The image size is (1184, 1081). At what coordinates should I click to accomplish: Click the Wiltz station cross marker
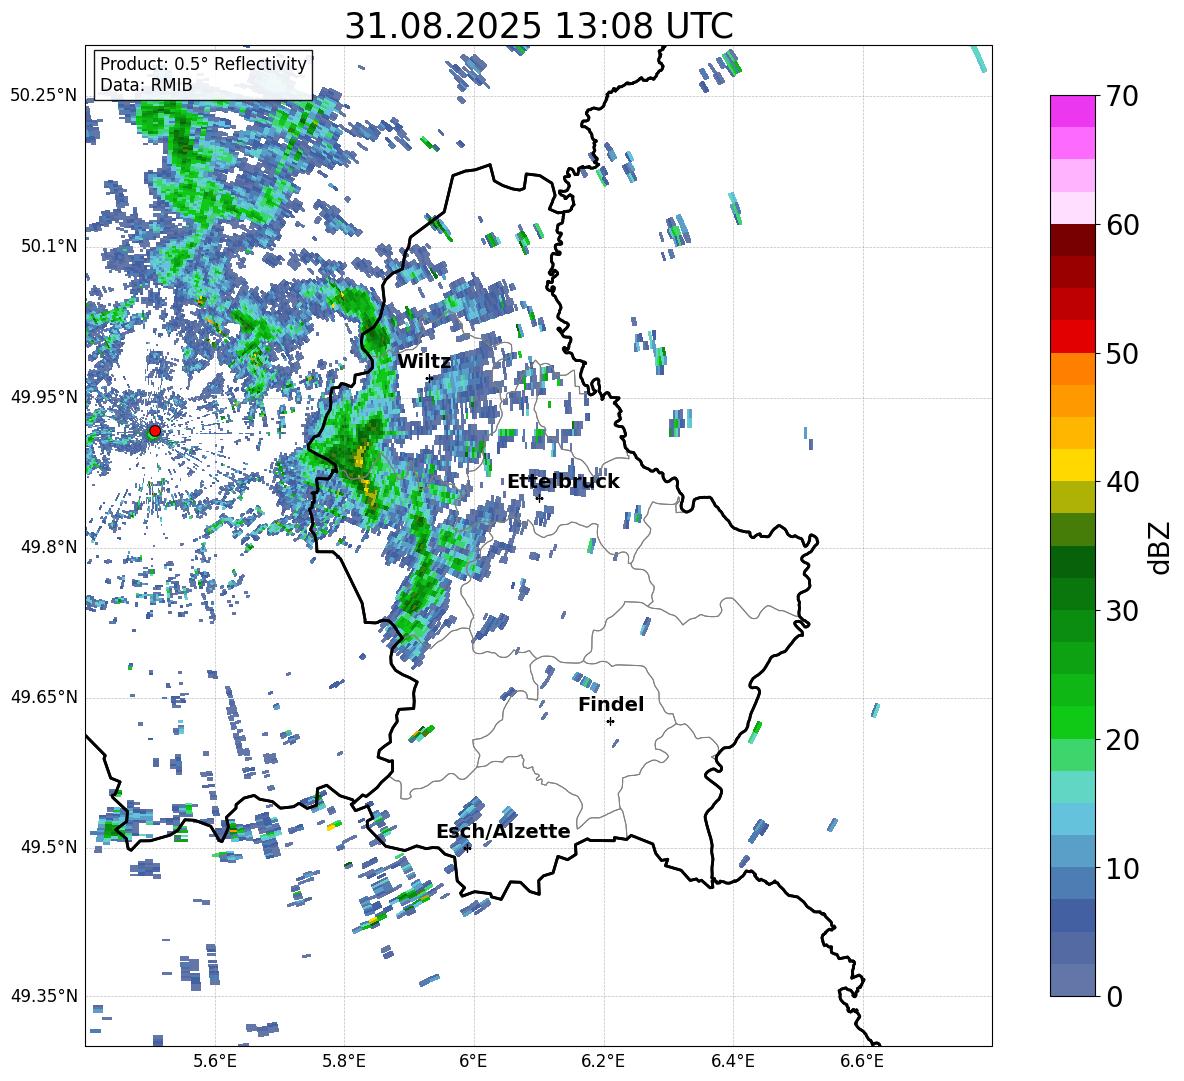(x=429, y=379)
